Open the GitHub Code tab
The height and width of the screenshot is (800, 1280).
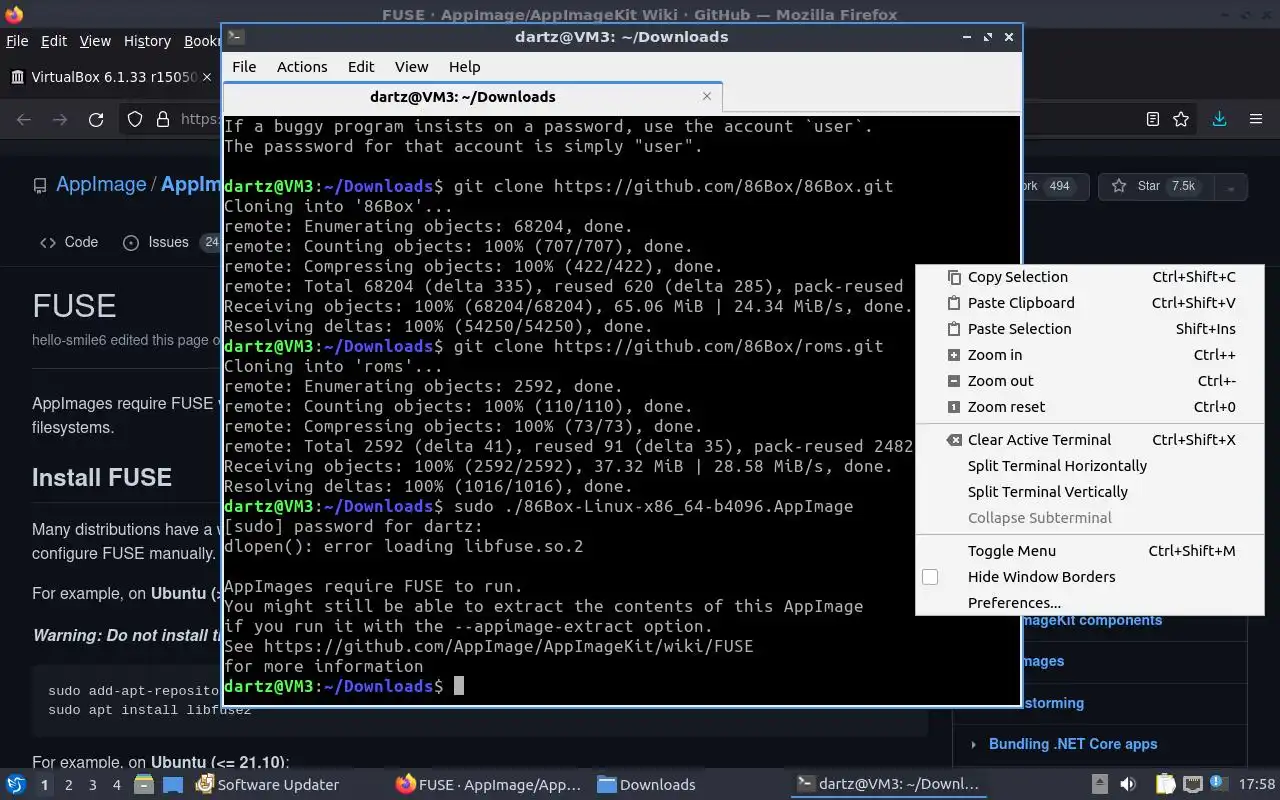[x=69, y=242]
